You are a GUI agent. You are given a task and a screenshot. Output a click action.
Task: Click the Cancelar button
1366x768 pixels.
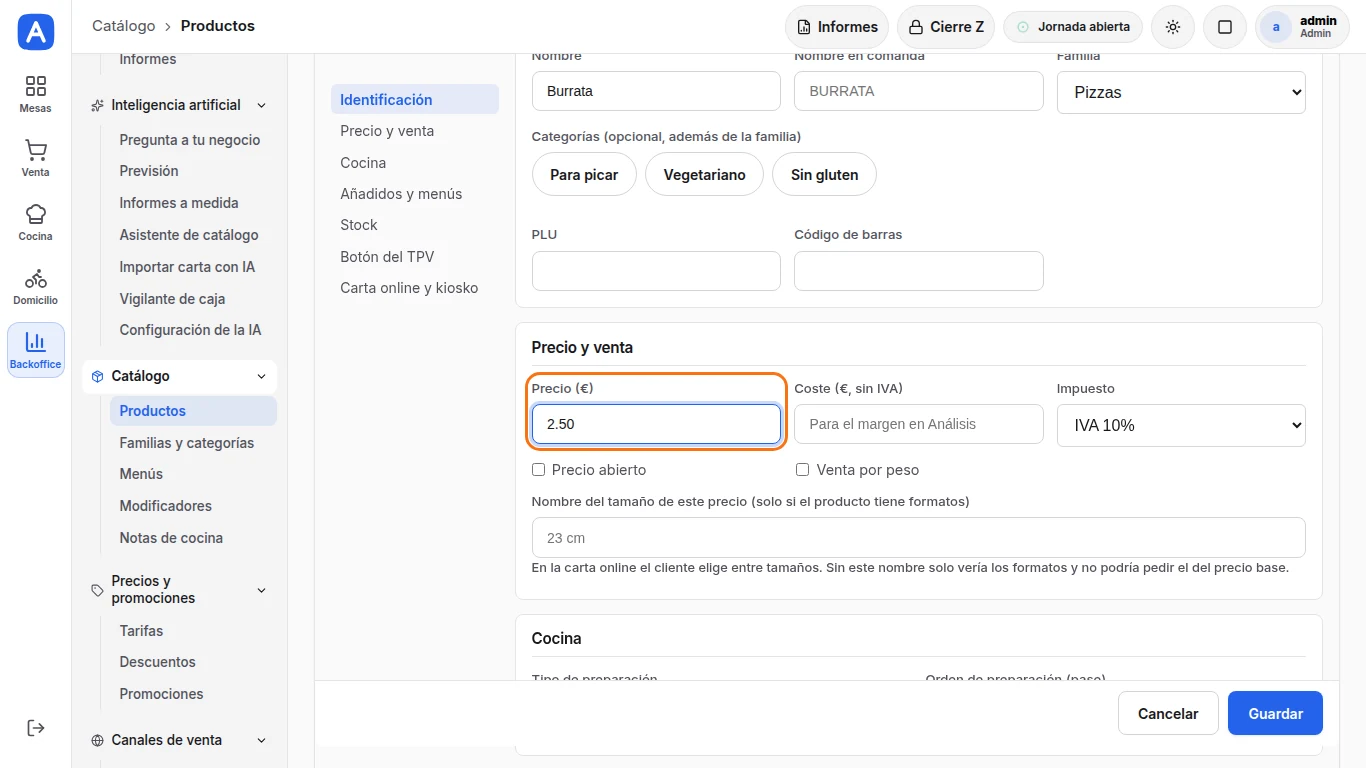tap(1168, 713)
